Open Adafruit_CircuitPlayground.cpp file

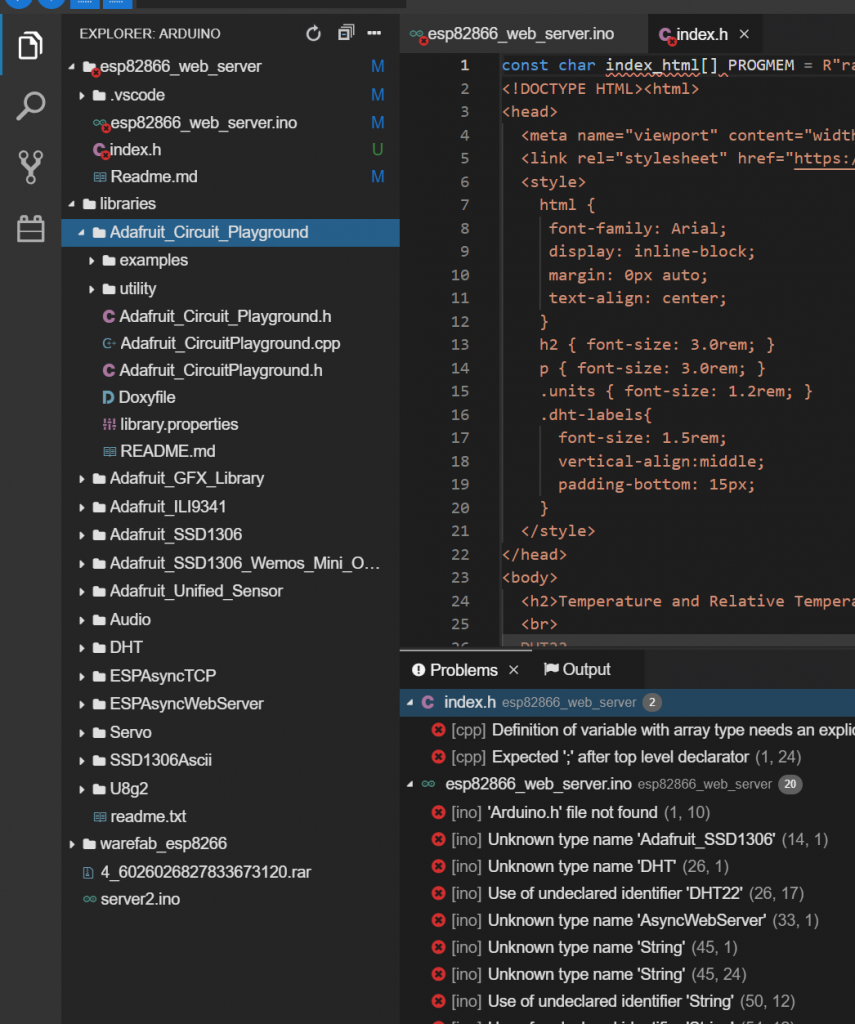point(229,343)
